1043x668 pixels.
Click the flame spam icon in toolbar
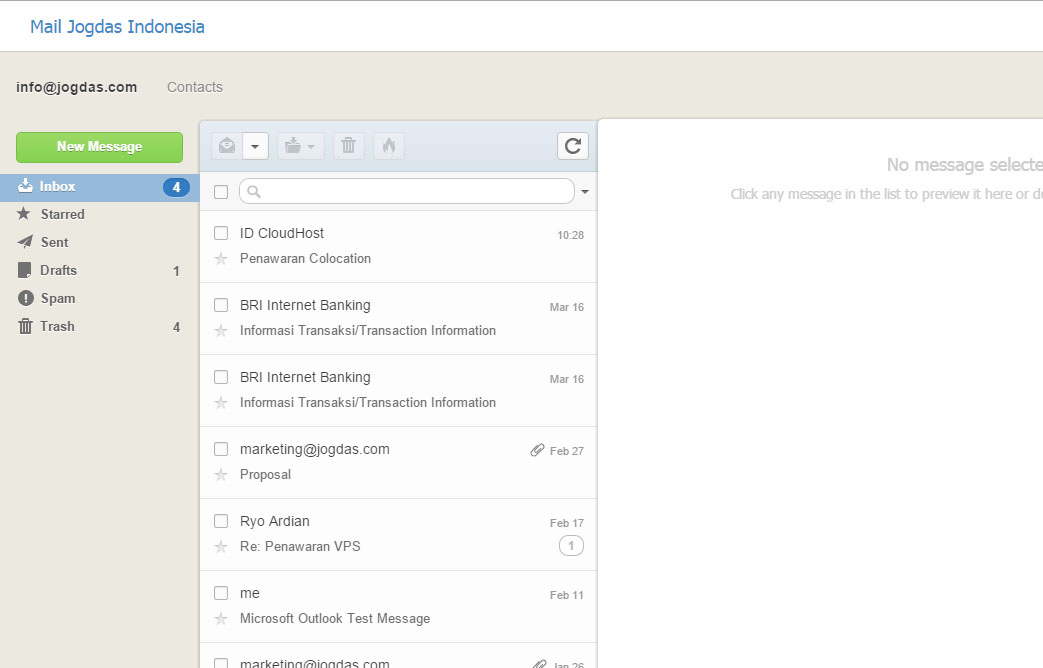(389, 146)
